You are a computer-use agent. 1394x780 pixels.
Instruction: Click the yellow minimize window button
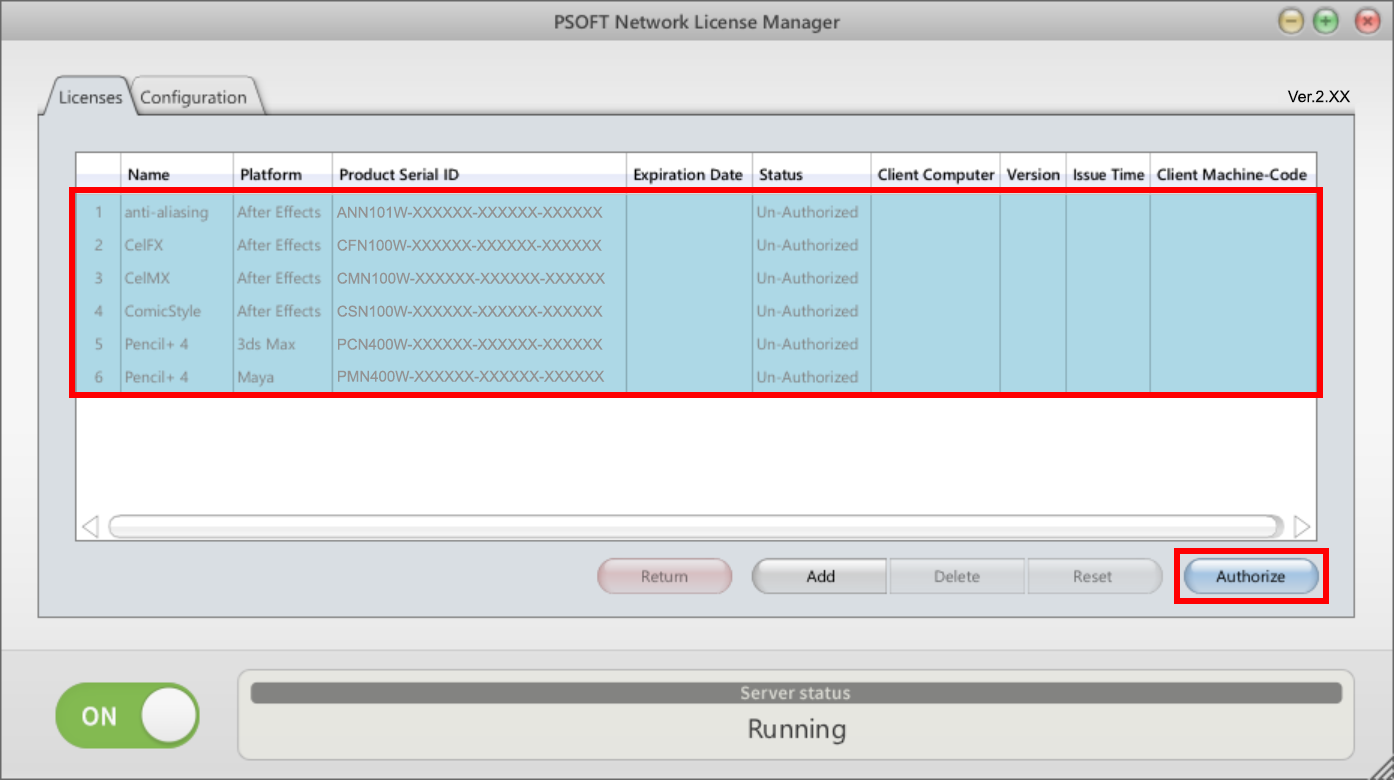click(x=1291, y=21)
